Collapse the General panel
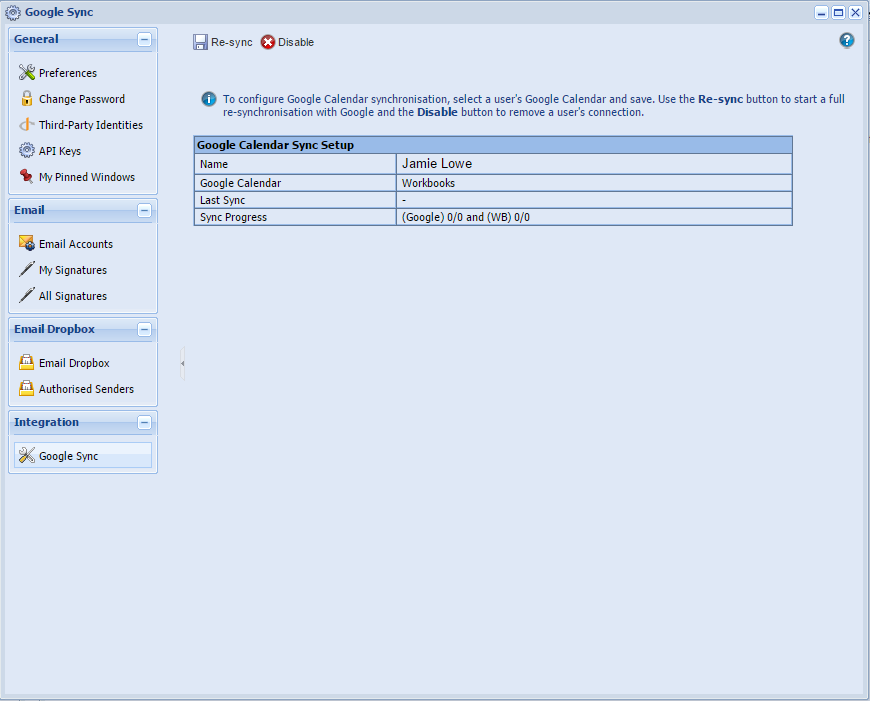Image resolution: width=870 pixels, height=701 pixels. 144,39
